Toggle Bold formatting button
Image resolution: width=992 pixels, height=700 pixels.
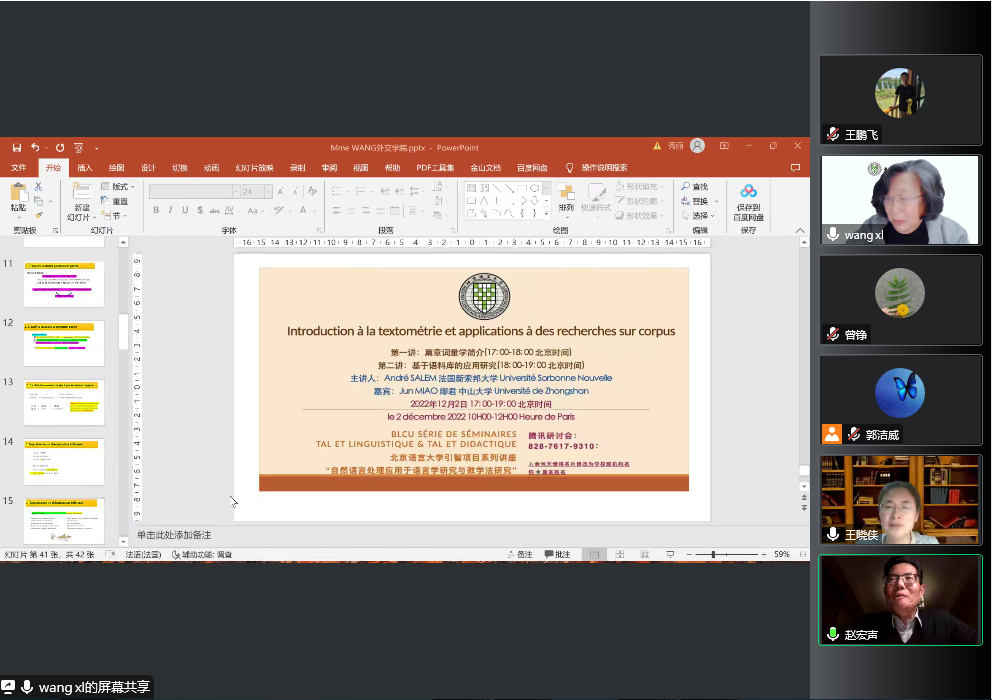tap(157, 210)
